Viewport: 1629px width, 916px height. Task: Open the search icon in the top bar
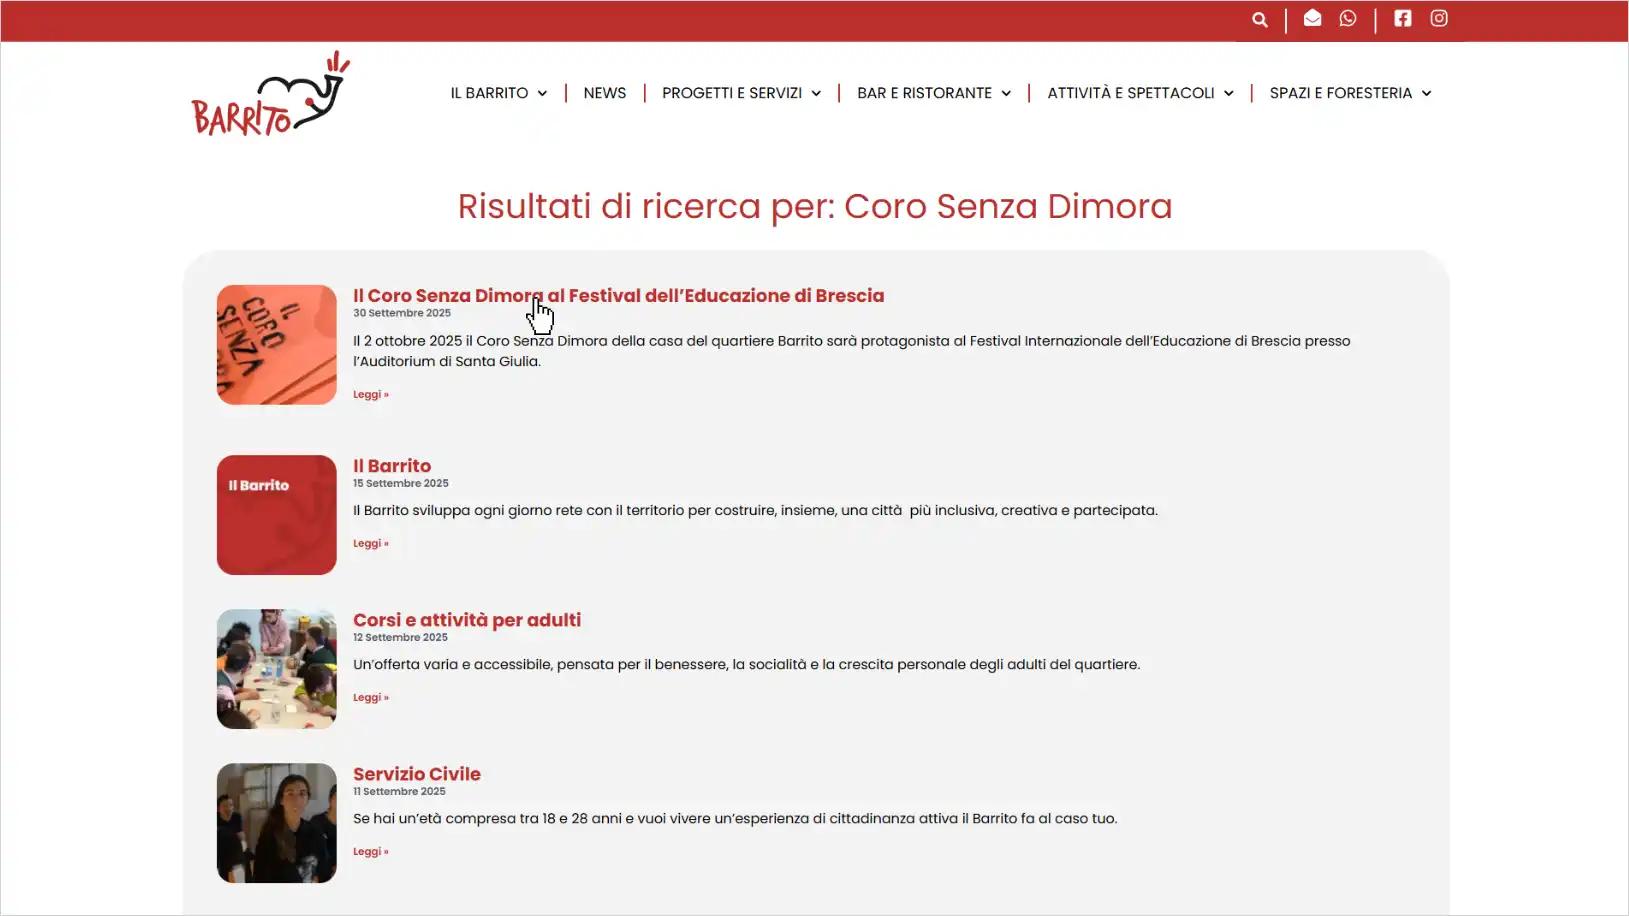click(x=1259, y=19)
